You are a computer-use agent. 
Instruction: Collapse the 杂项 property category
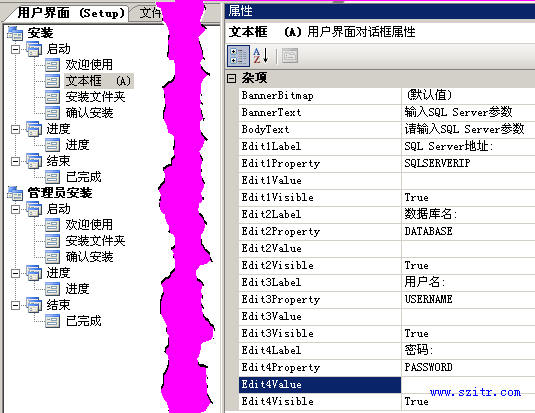click(x=231, y=79)
